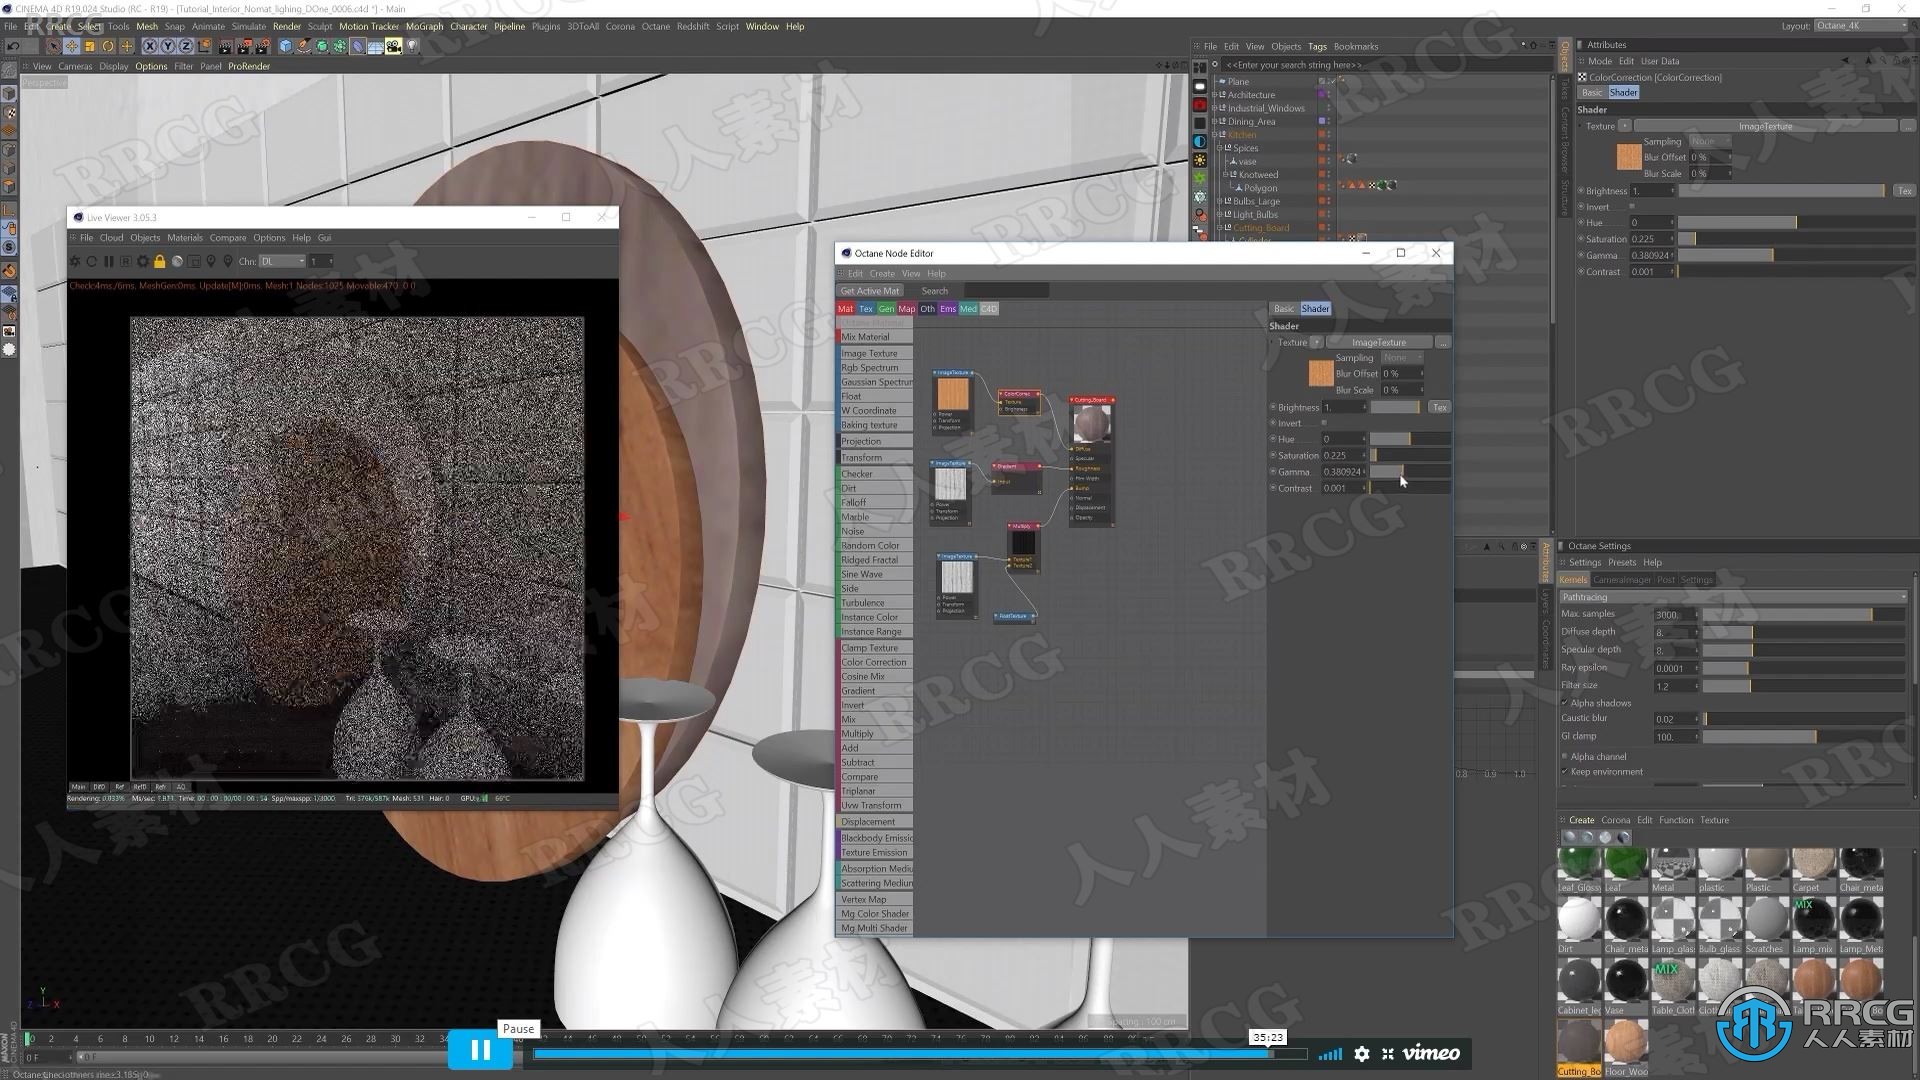Click the node editor Search field
Viewport: 1920px width, 1080px height.
click(1007, 291)
